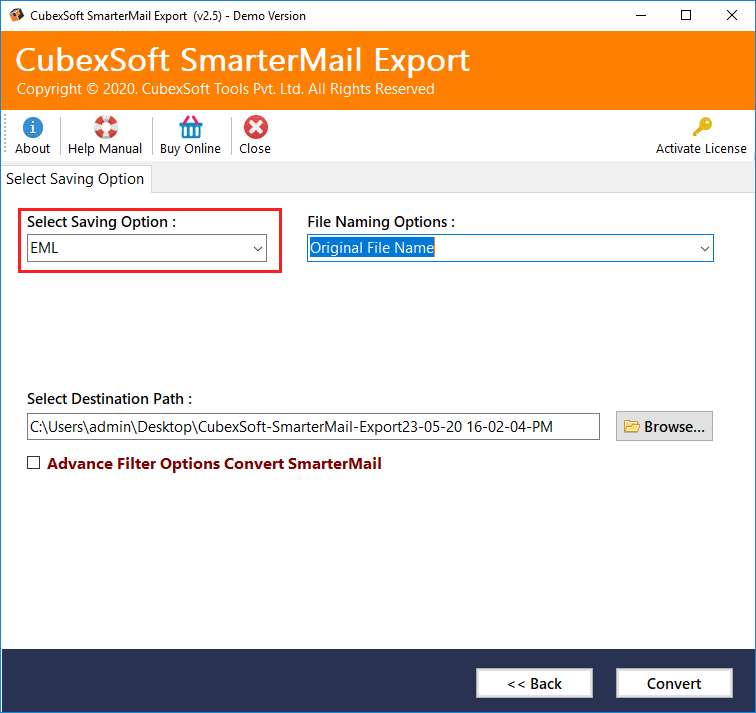Screen dimensions: 756x713
Task: Click the CubexSoft app icon in title bar
Action: click(x=16, y=15)
